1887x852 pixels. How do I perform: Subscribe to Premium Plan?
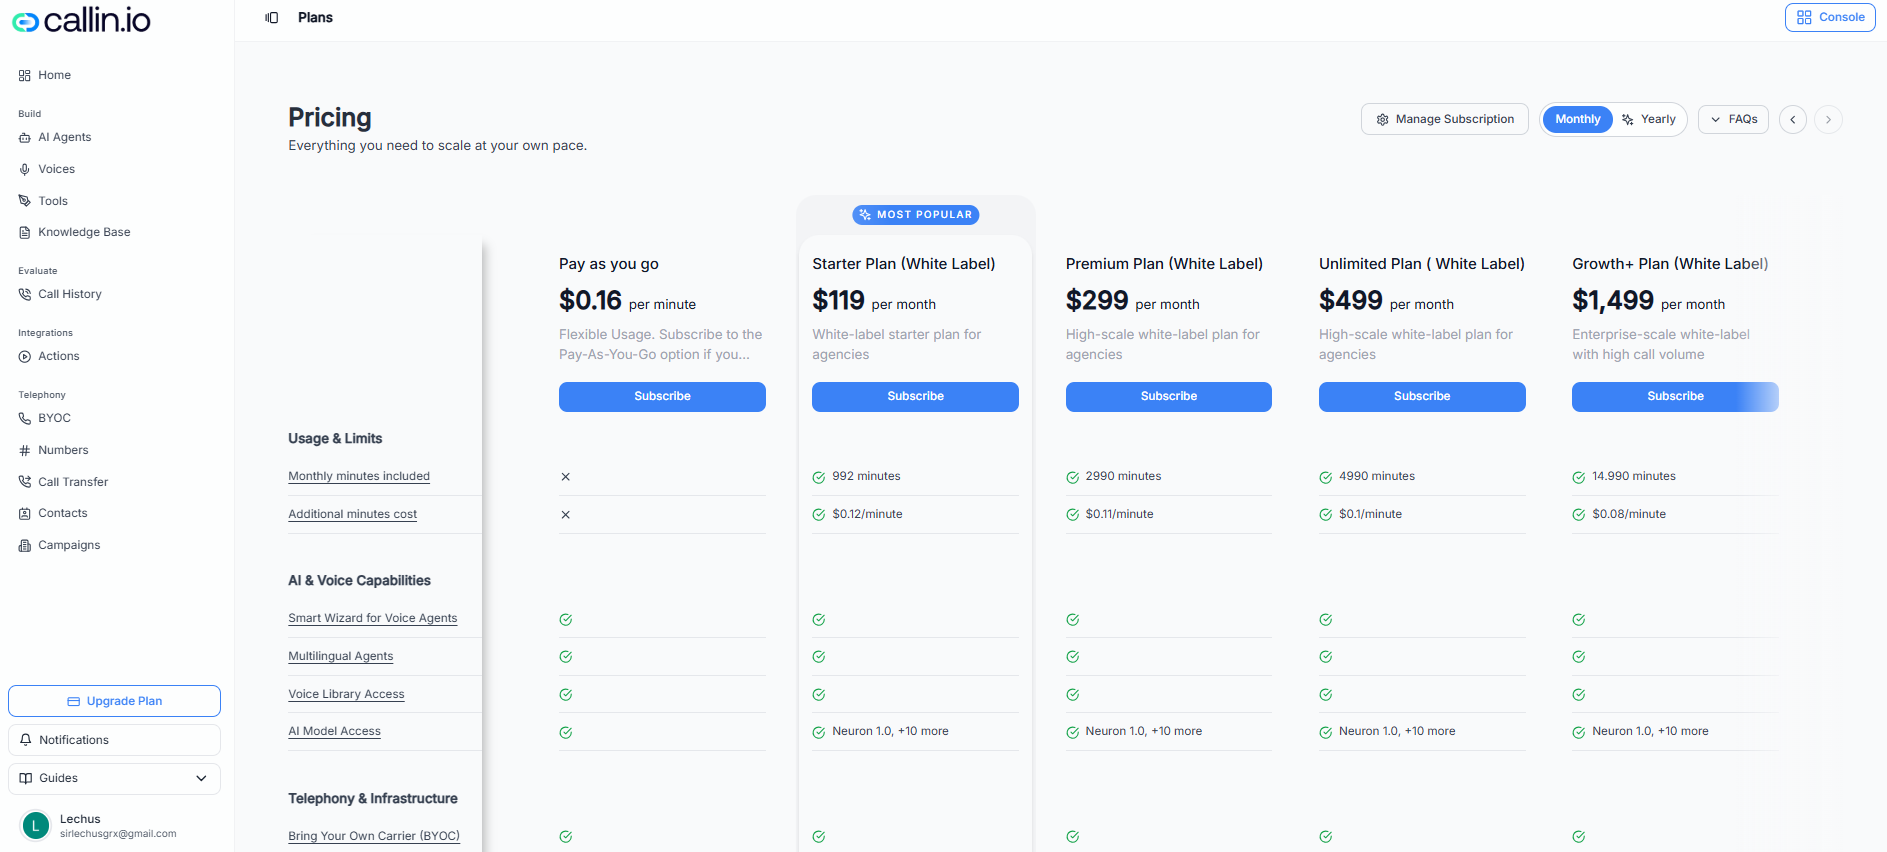pyautogui.click(x=1169, y=396)
